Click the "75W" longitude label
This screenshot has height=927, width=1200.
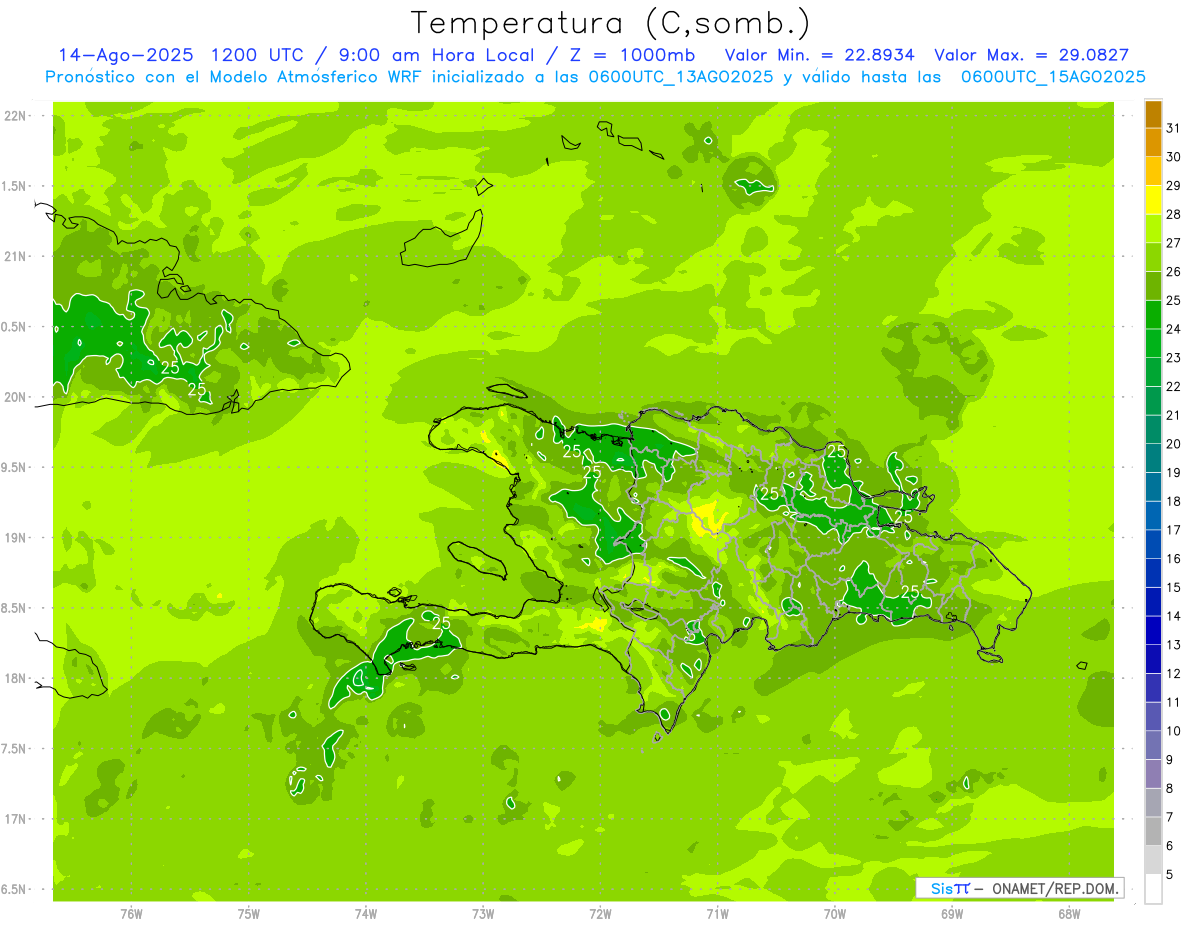249,913
